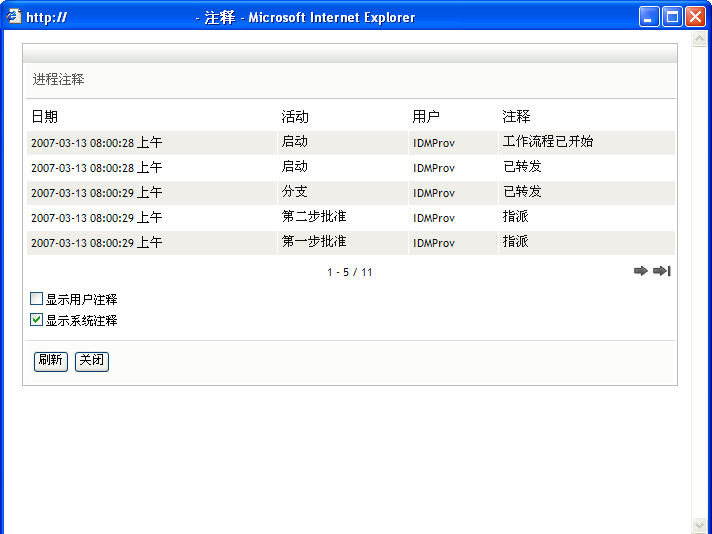Click the 关闭 button

[x=92, y=361]
